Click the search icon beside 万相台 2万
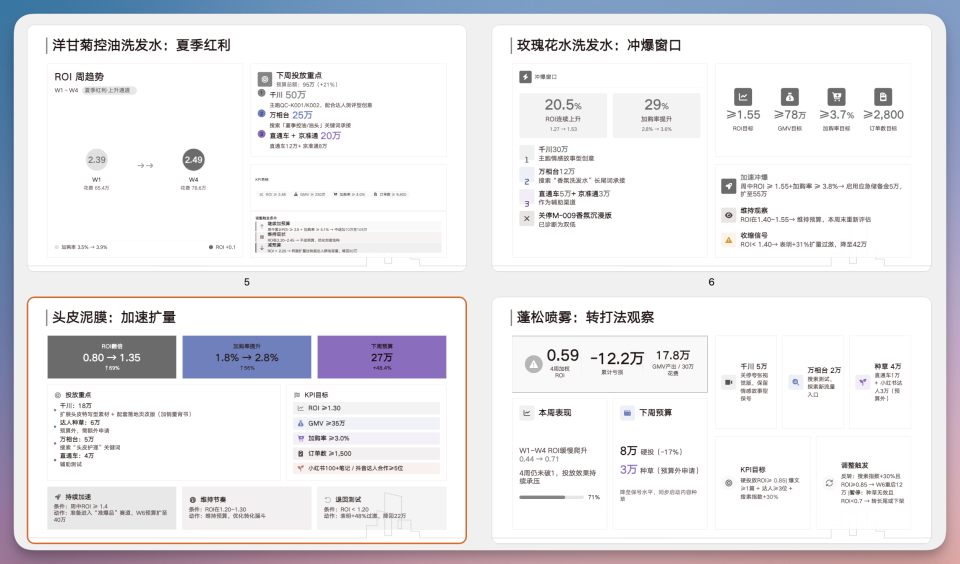Viewport: 960px width, 564px height. coord(795,382)
